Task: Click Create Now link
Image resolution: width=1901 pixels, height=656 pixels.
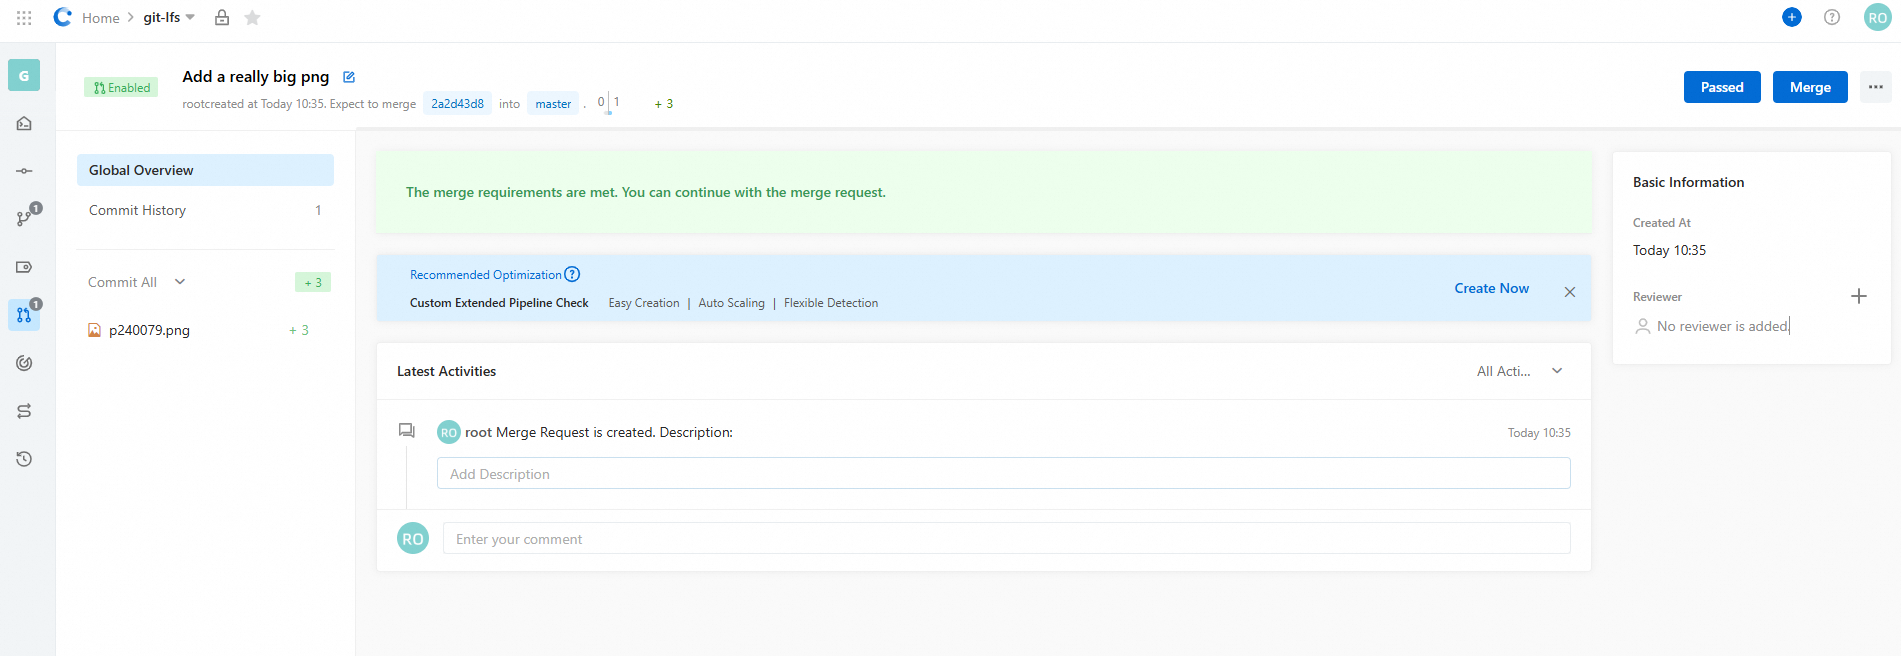Action: click(1491, 288)
